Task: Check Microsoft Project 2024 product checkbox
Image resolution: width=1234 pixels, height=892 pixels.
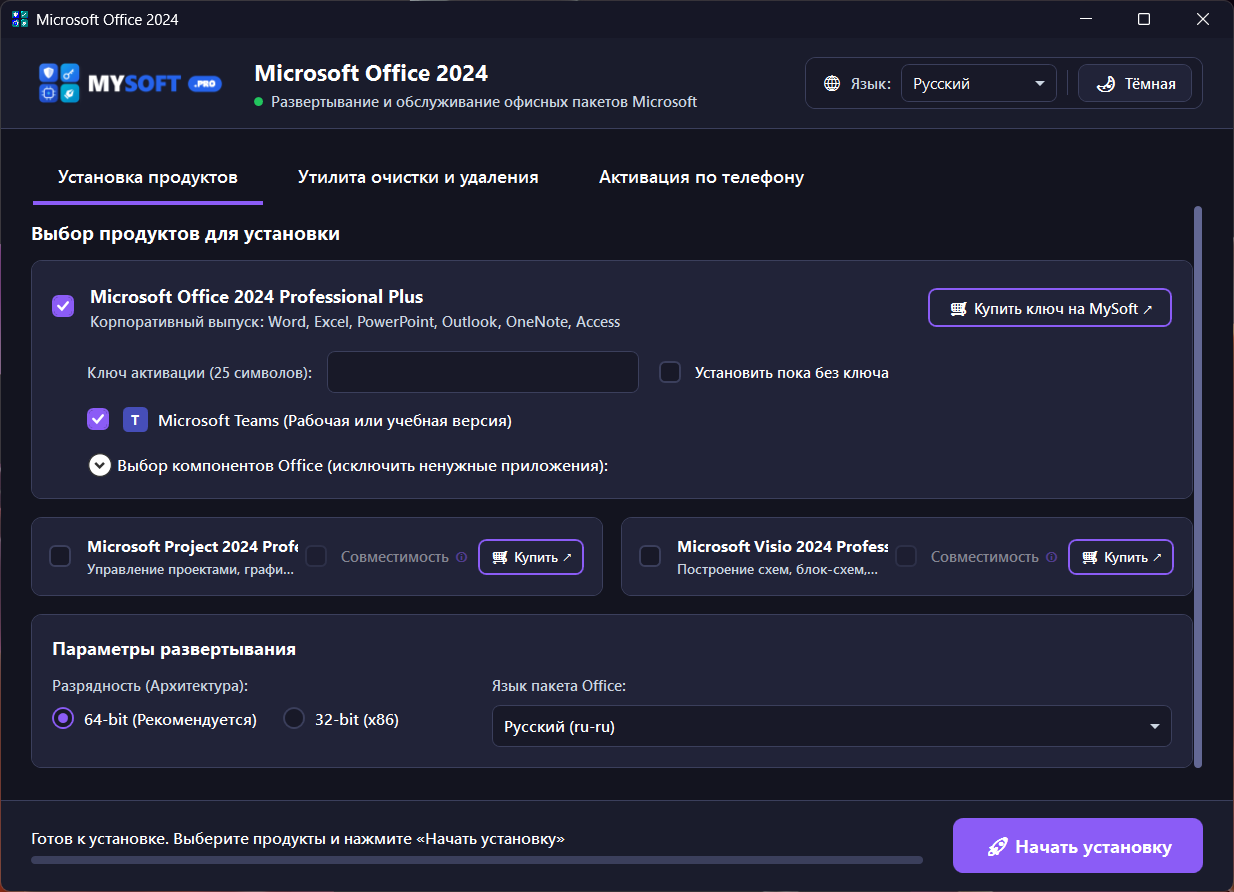Action: (x=60, y=556)
